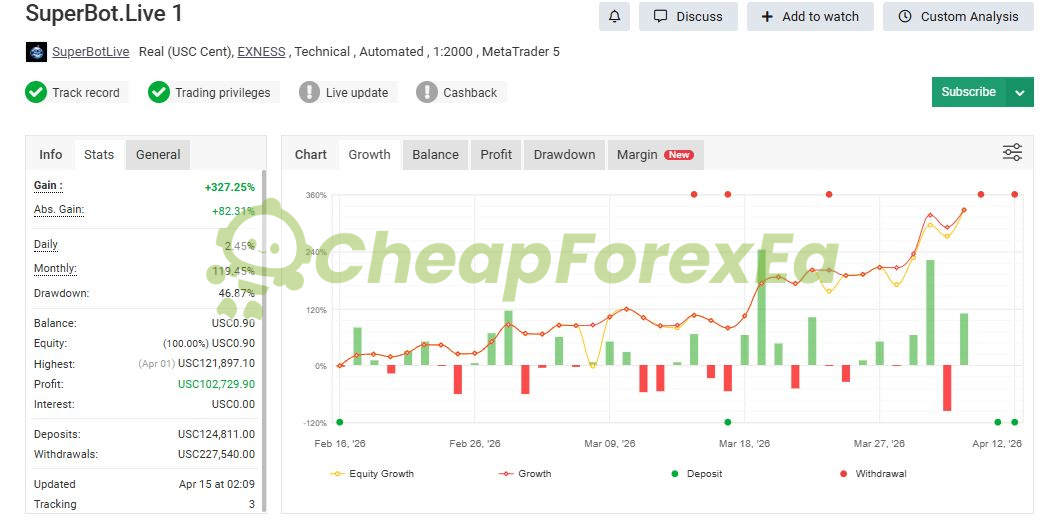The image size is (1045, 531).
Task: Click the Highest value USC121,897.10
Action: (x=217, y=364)
